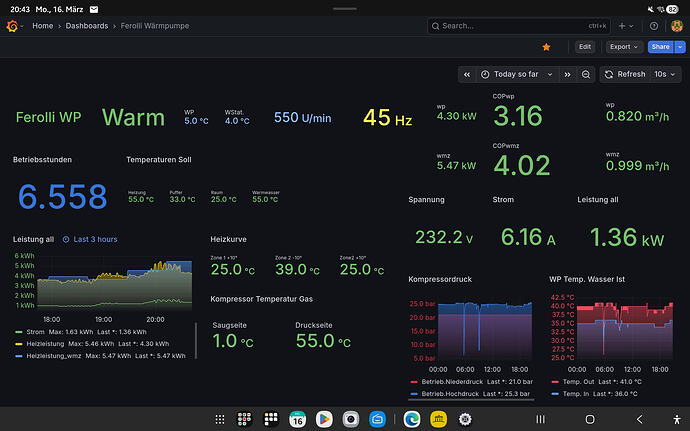Tap the battery indicator showing 82
This screenshot has width=690, height=431.
pos(672,9)
